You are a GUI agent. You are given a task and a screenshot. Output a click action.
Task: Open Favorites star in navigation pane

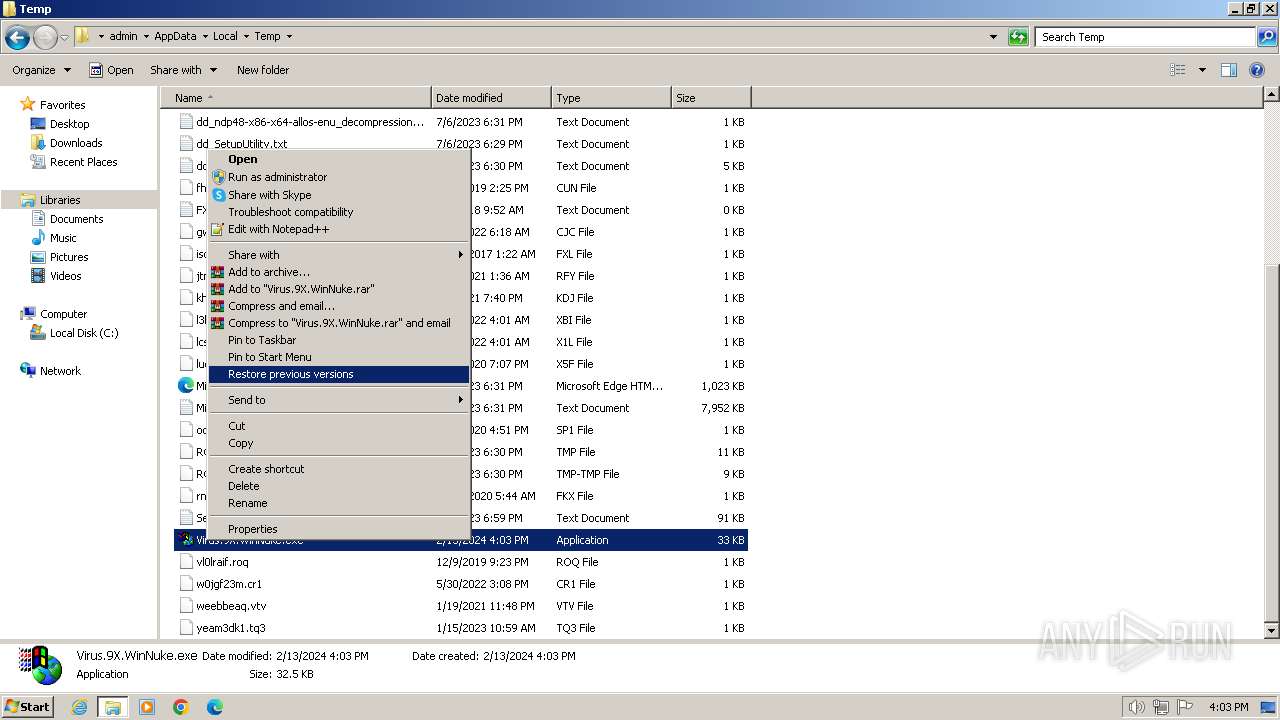(x=28, y=105)
